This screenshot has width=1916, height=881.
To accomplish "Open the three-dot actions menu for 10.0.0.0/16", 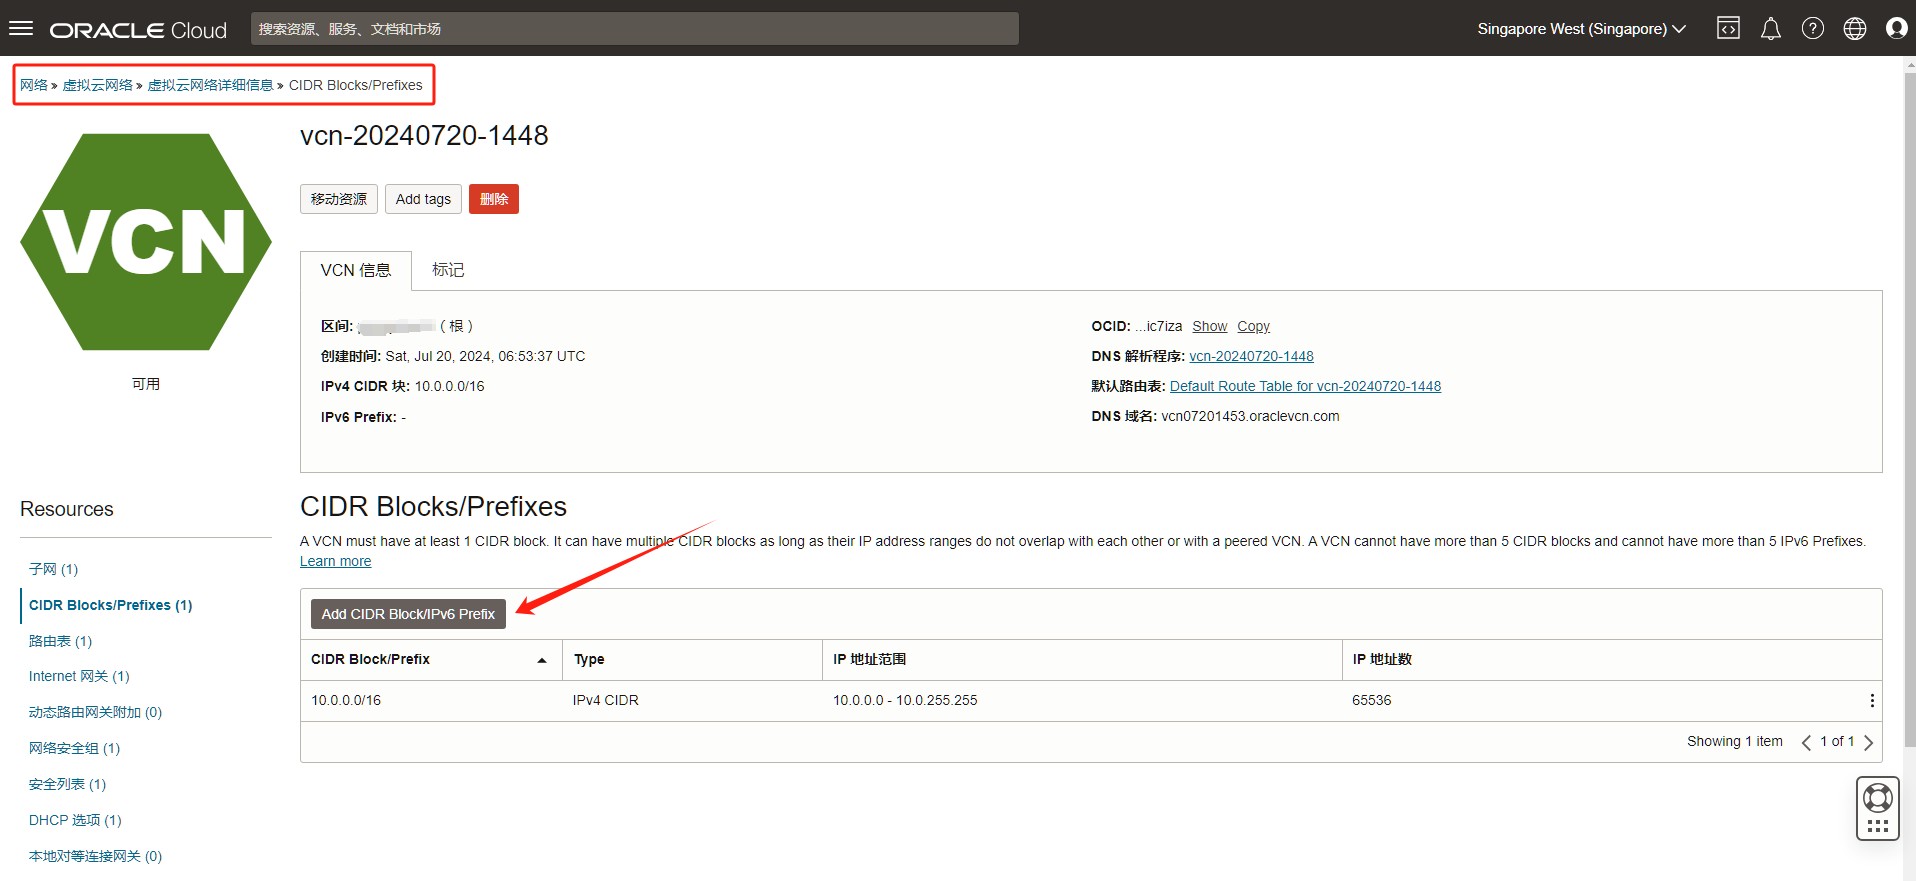I will (1872, 701).
